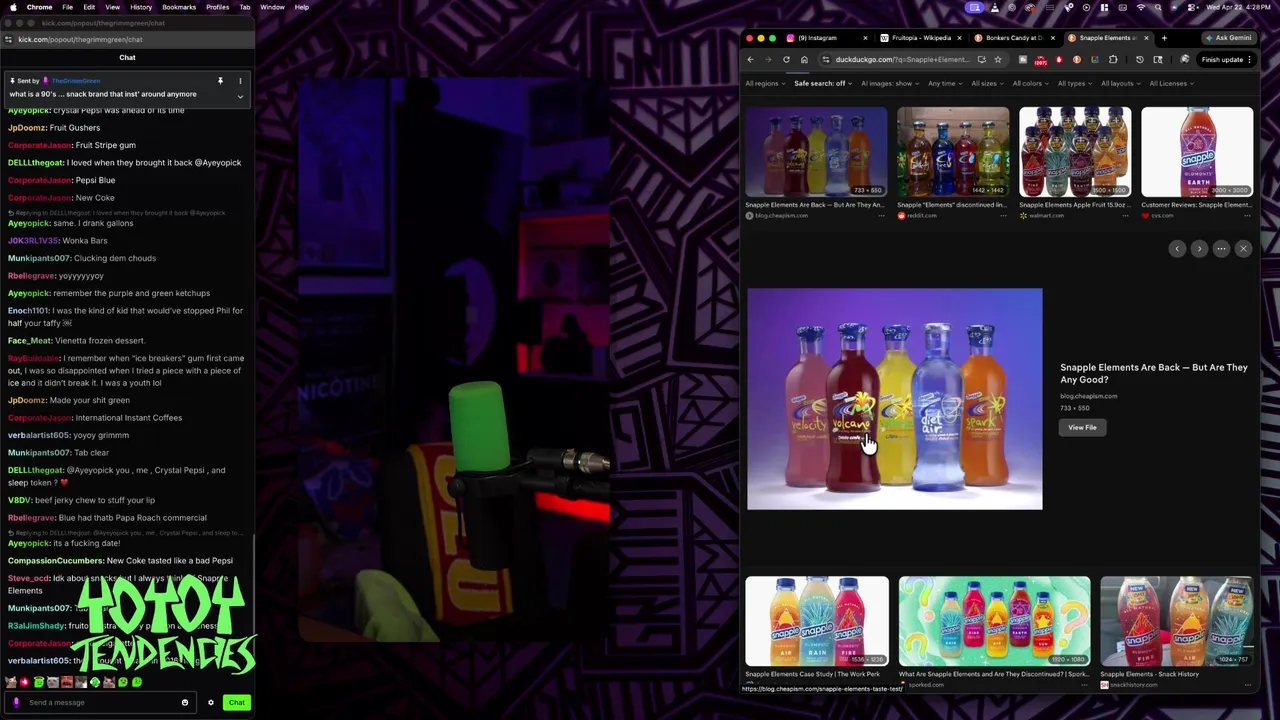Image resolution: width=1280 pixels, height=720 pixels.
Task: Click Wi-Fi icon in menu bar
Action: (x=1141, y=7)
